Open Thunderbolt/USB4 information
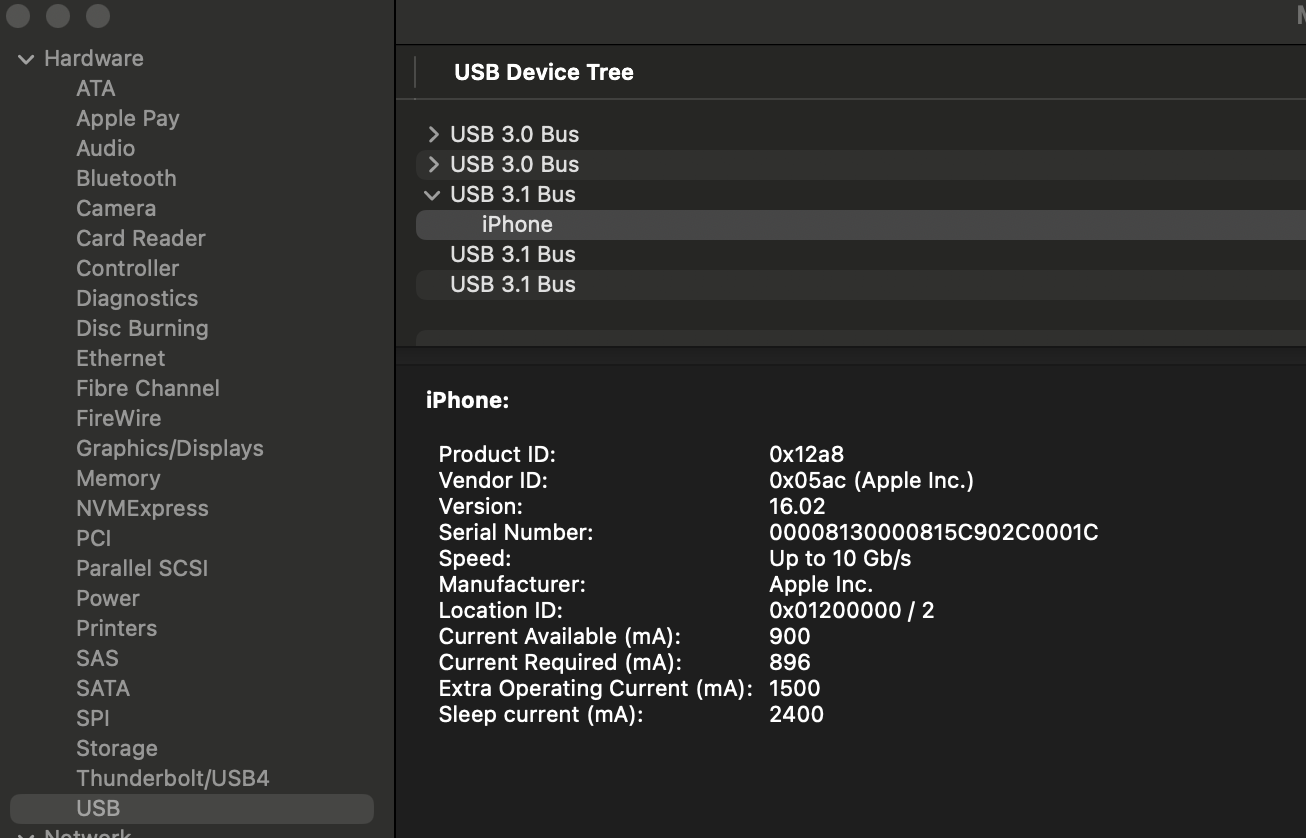Screen dimensions: 1306x838 click(x=173, y=778)
